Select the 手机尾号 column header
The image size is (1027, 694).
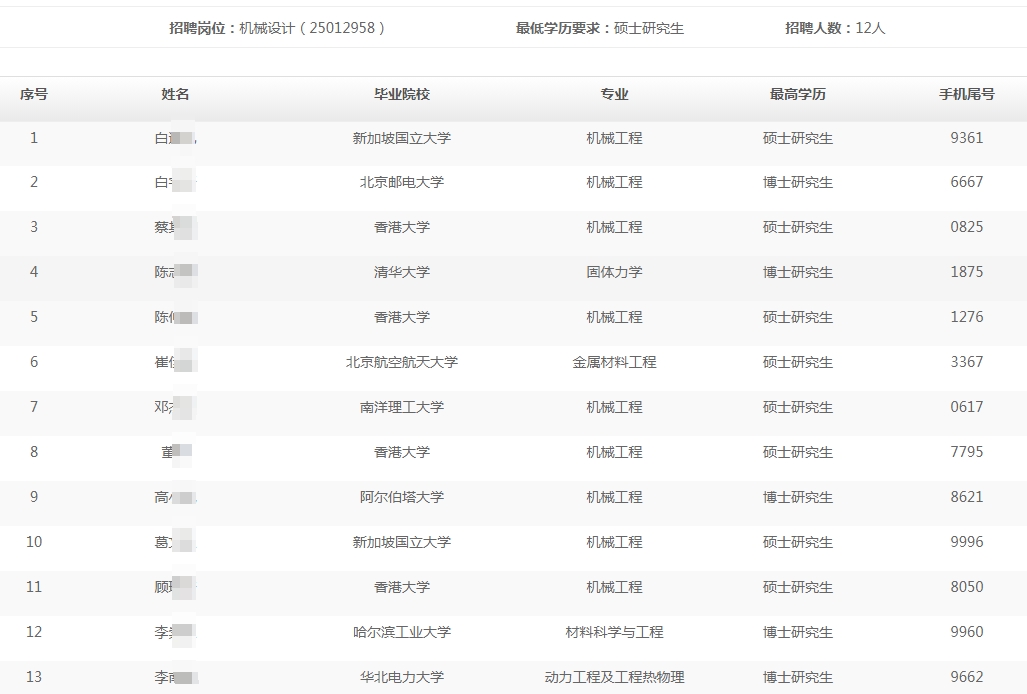[966, 94]
